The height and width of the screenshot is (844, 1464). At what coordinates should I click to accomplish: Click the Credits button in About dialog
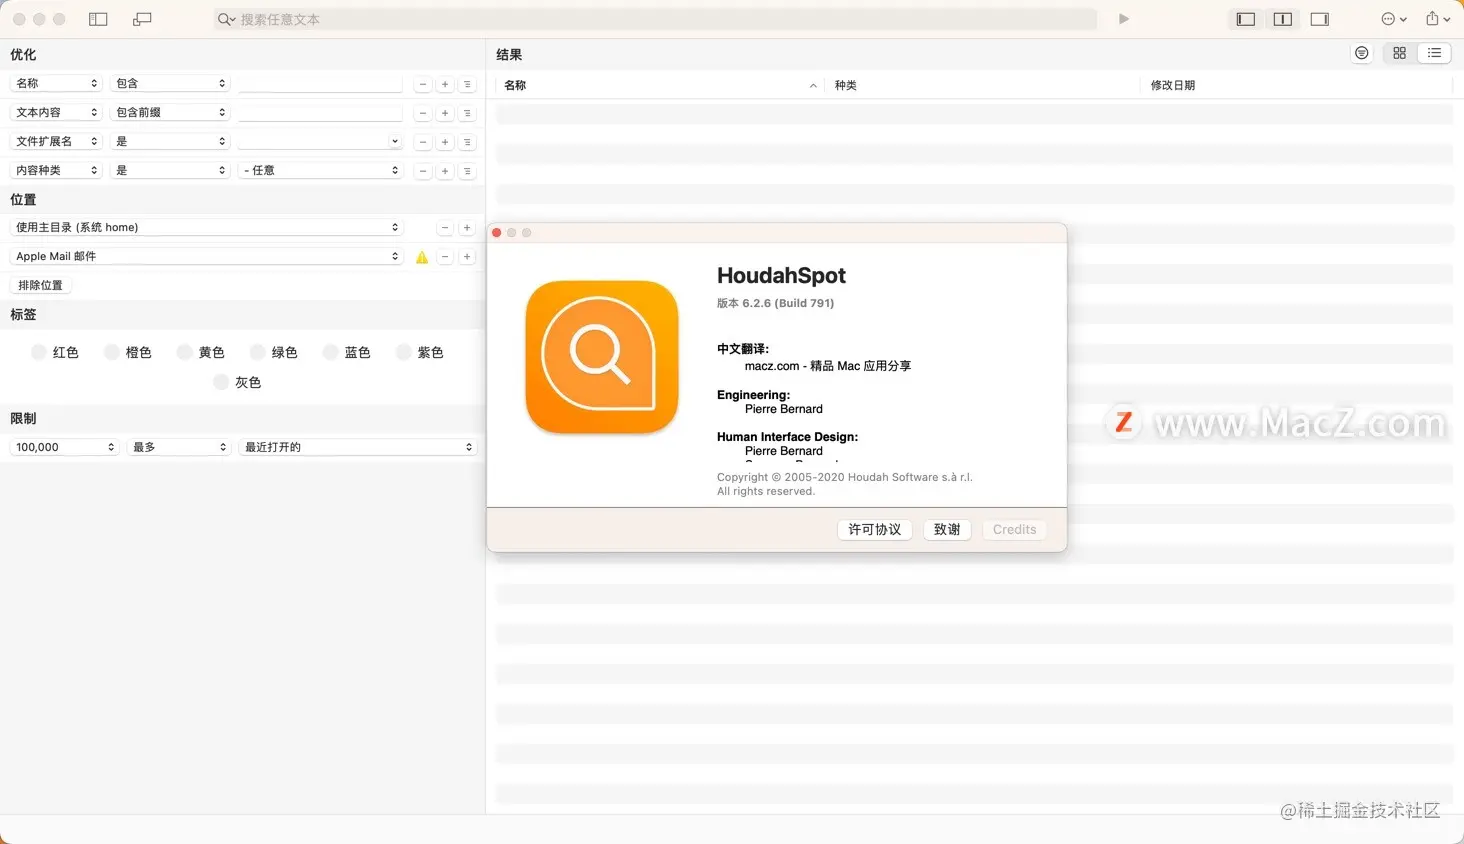1014,529
